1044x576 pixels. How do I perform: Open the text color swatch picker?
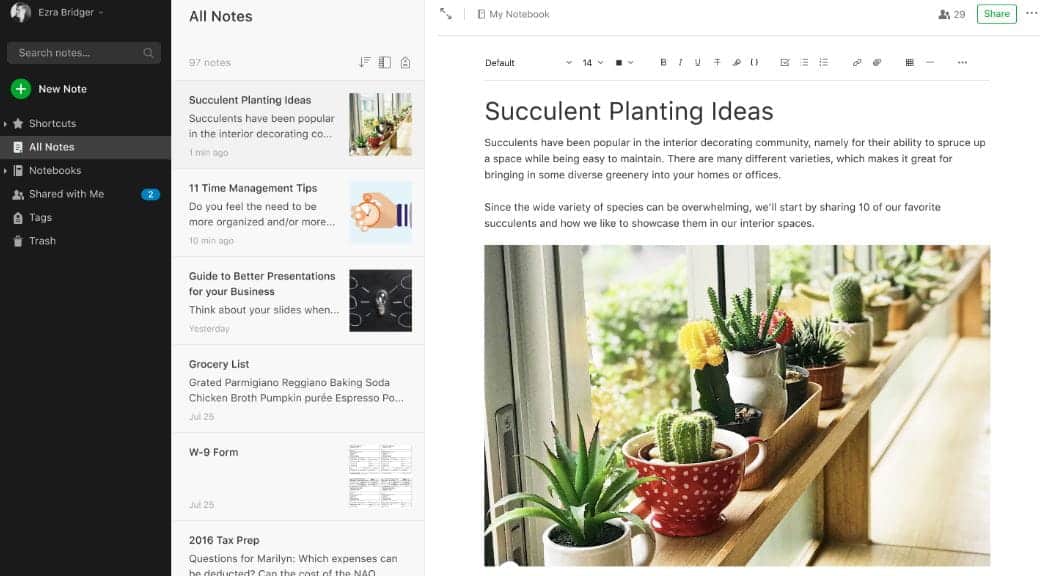point(622,62)
